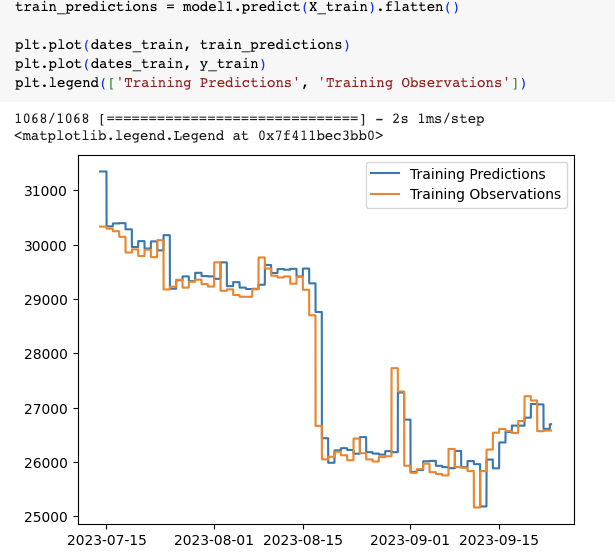
Task: Click the 'Training Predictions' legend label
Action: 477,174
